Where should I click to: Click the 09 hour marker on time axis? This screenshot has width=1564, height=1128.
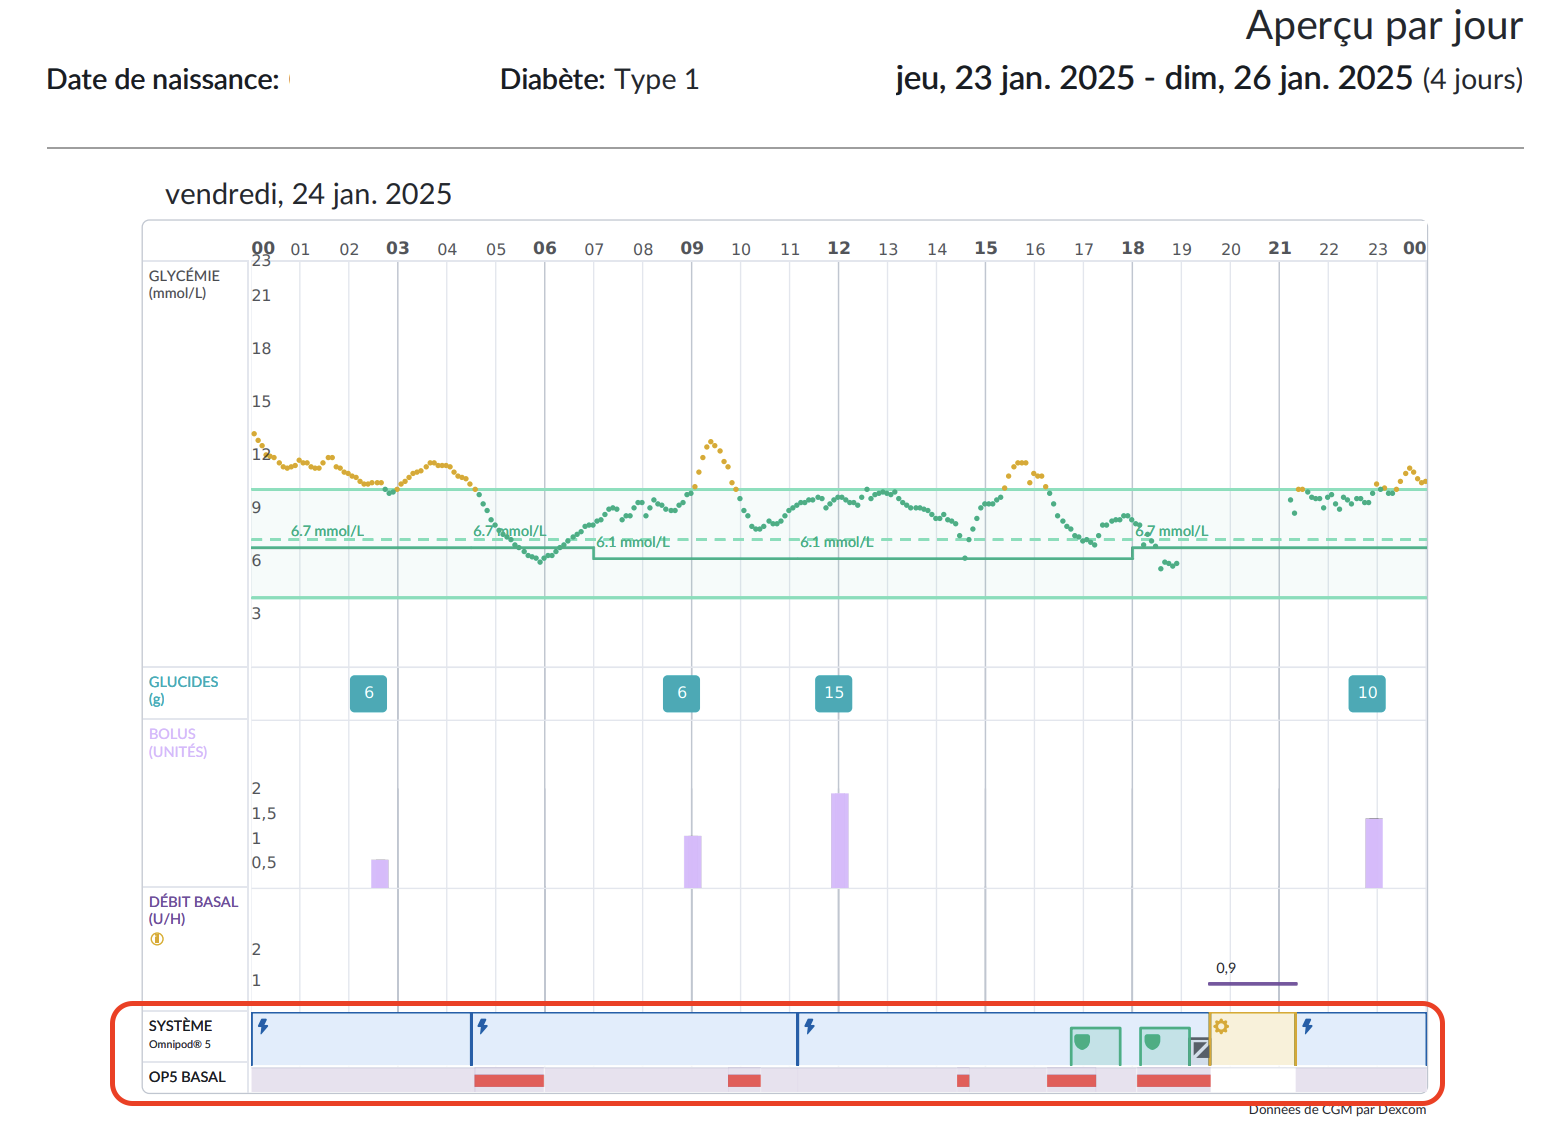(x=692, y=248)
